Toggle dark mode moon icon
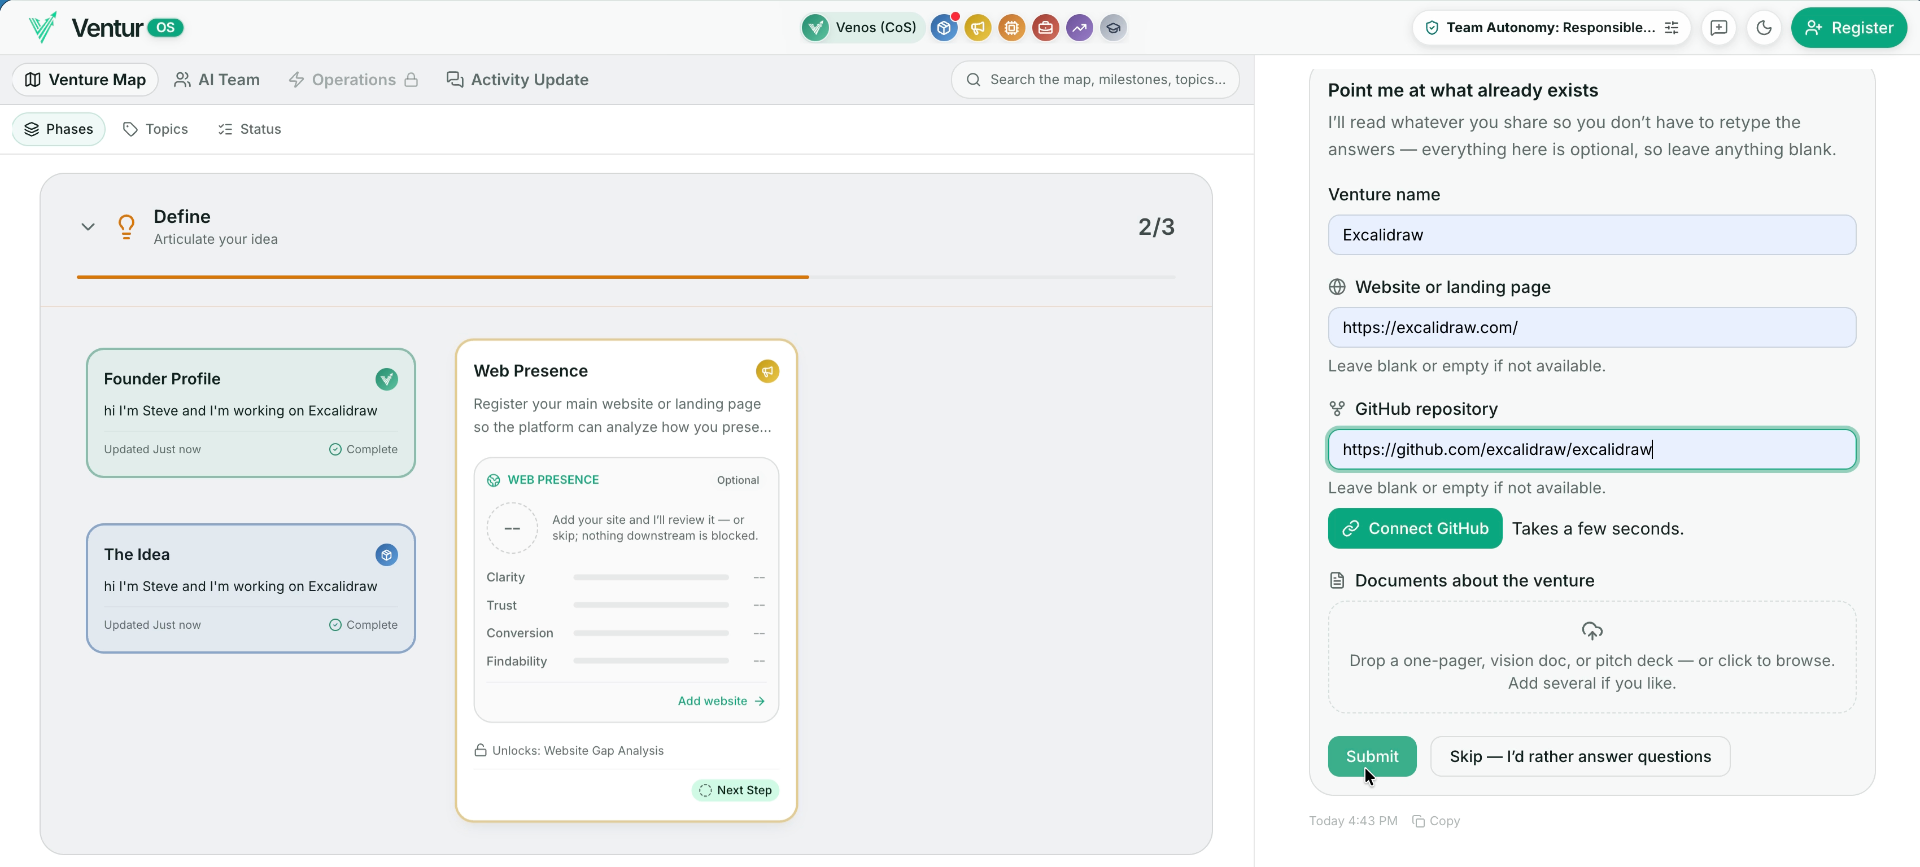The height and width of the screenshot is (867, 1920). click(1764, 28)
